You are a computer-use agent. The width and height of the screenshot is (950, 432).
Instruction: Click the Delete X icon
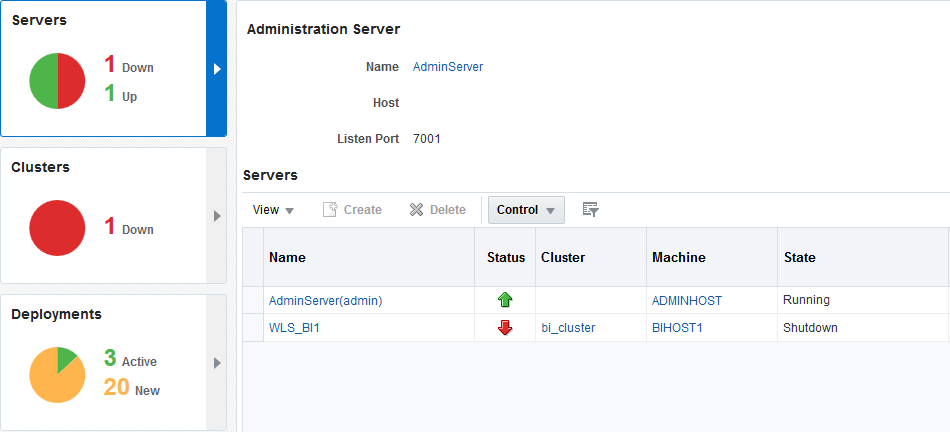tap(417, 210)
